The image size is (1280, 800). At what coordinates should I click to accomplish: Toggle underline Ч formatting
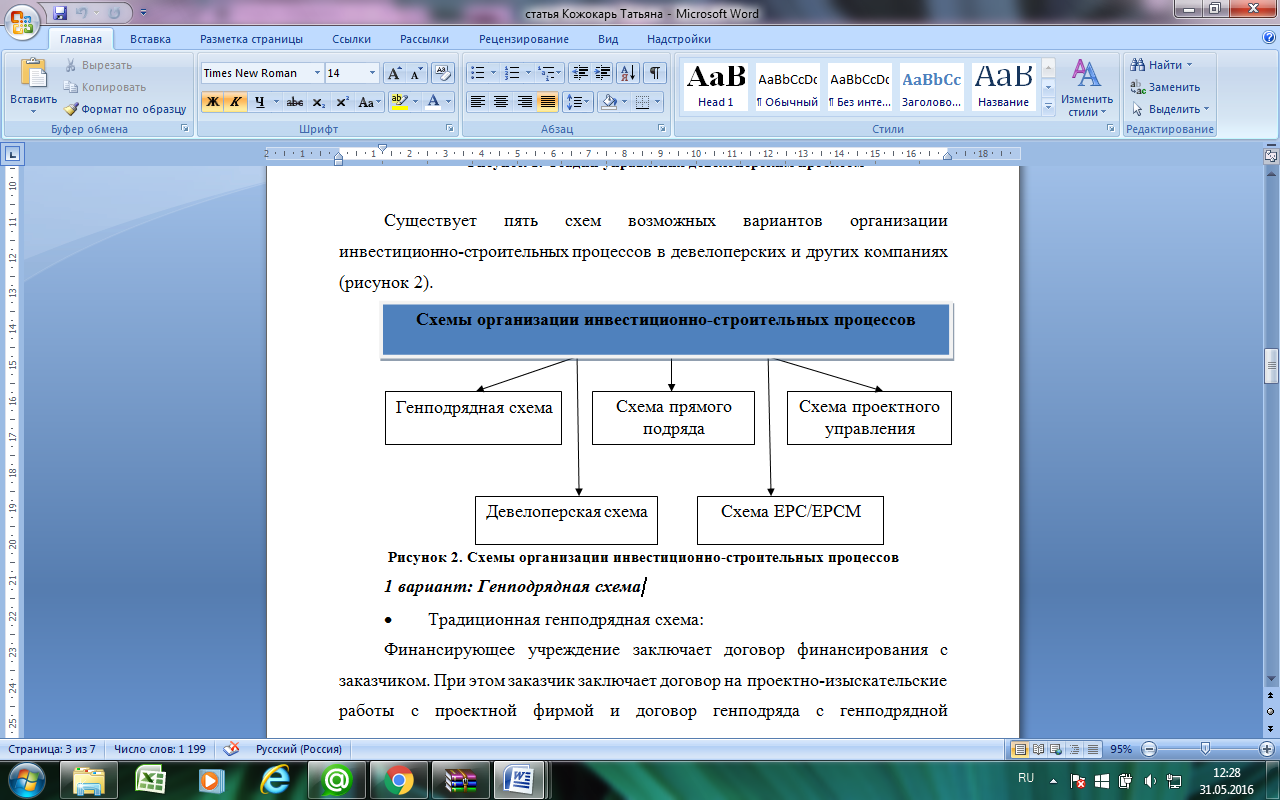coord(260,102)
